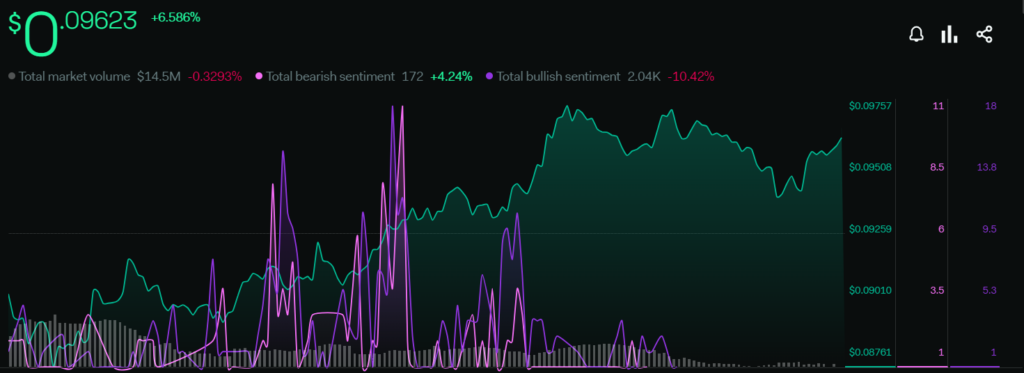Select the purple bullish sentiment legend dot
This screenshot has width=1024, height=373.
coord(488,76)
